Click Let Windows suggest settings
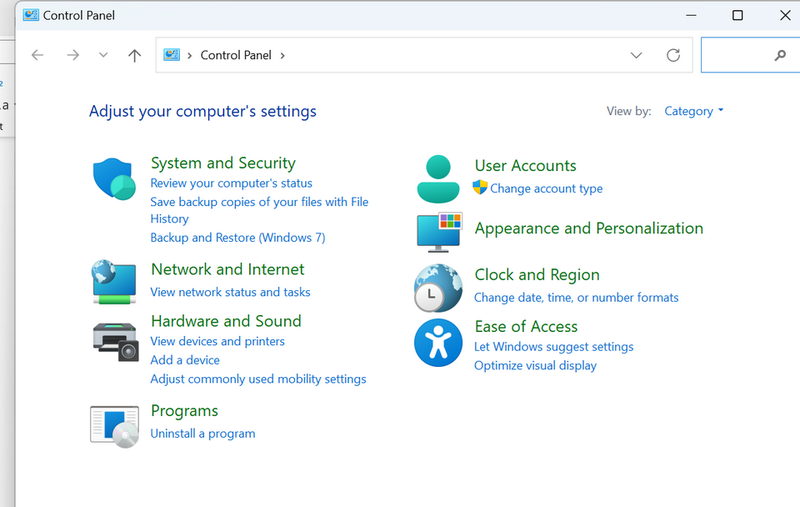The height and width of the screenshot is (507, 800). [554, 347]
